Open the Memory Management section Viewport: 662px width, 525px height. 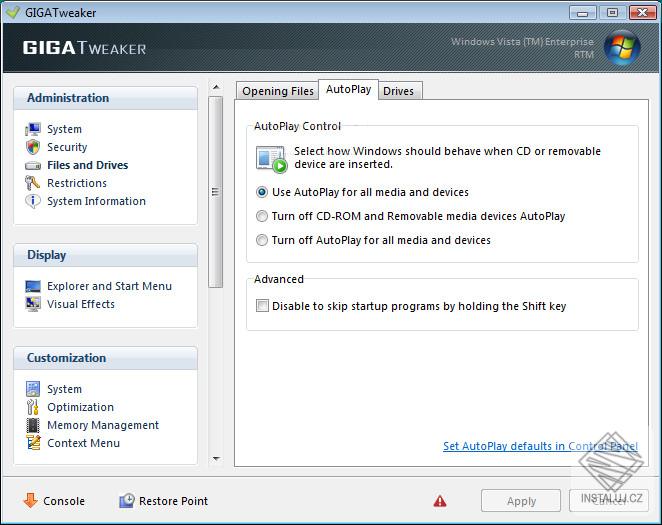(103, 425)
